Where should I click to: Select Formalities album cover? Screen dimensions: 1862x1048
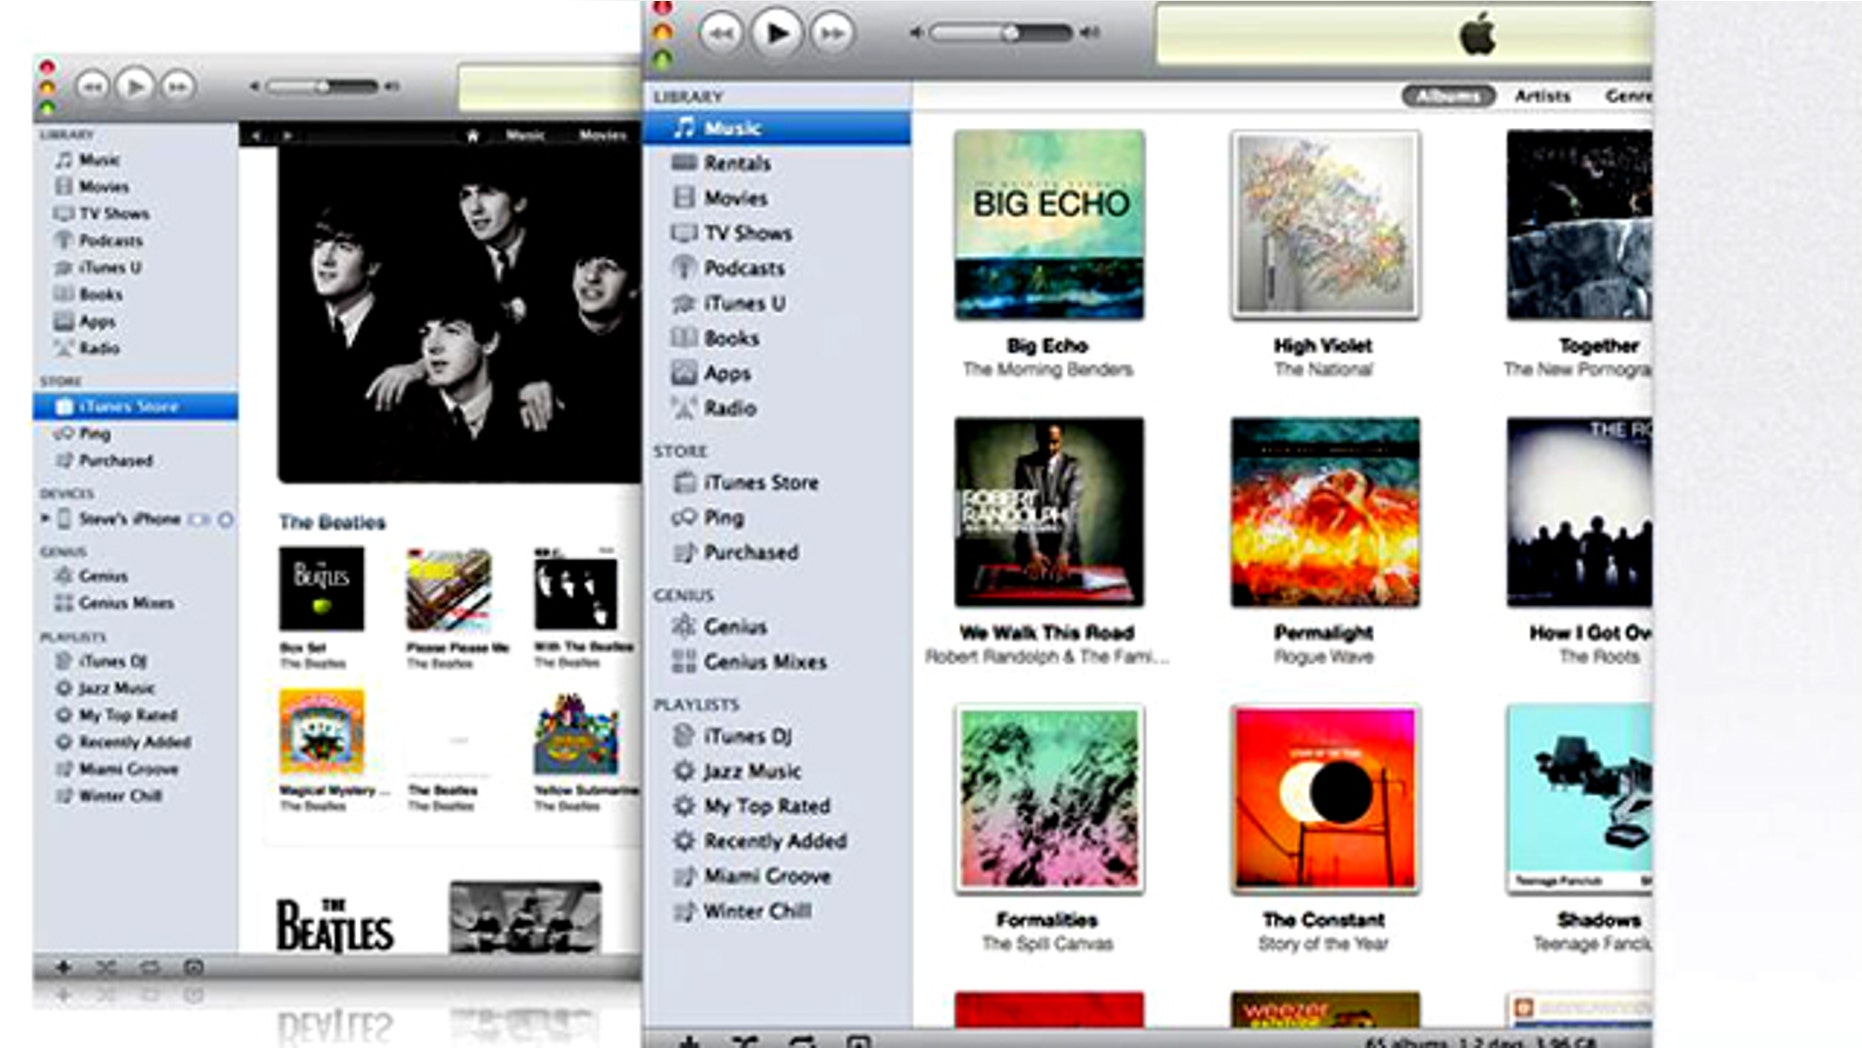(1049, 799)
